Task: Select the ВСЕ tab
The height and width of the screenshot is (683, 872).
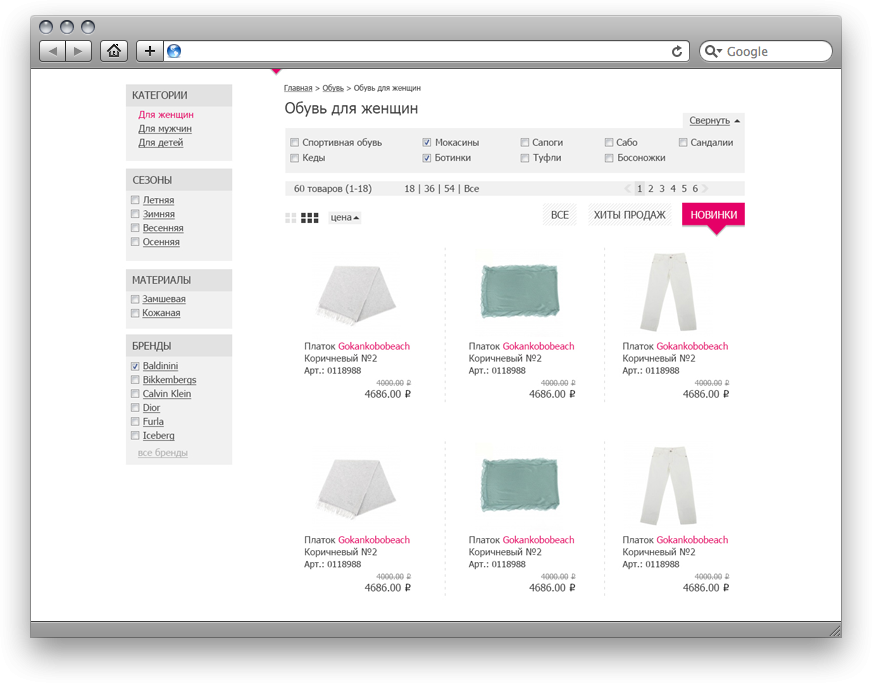Action: tap(559, 215)
